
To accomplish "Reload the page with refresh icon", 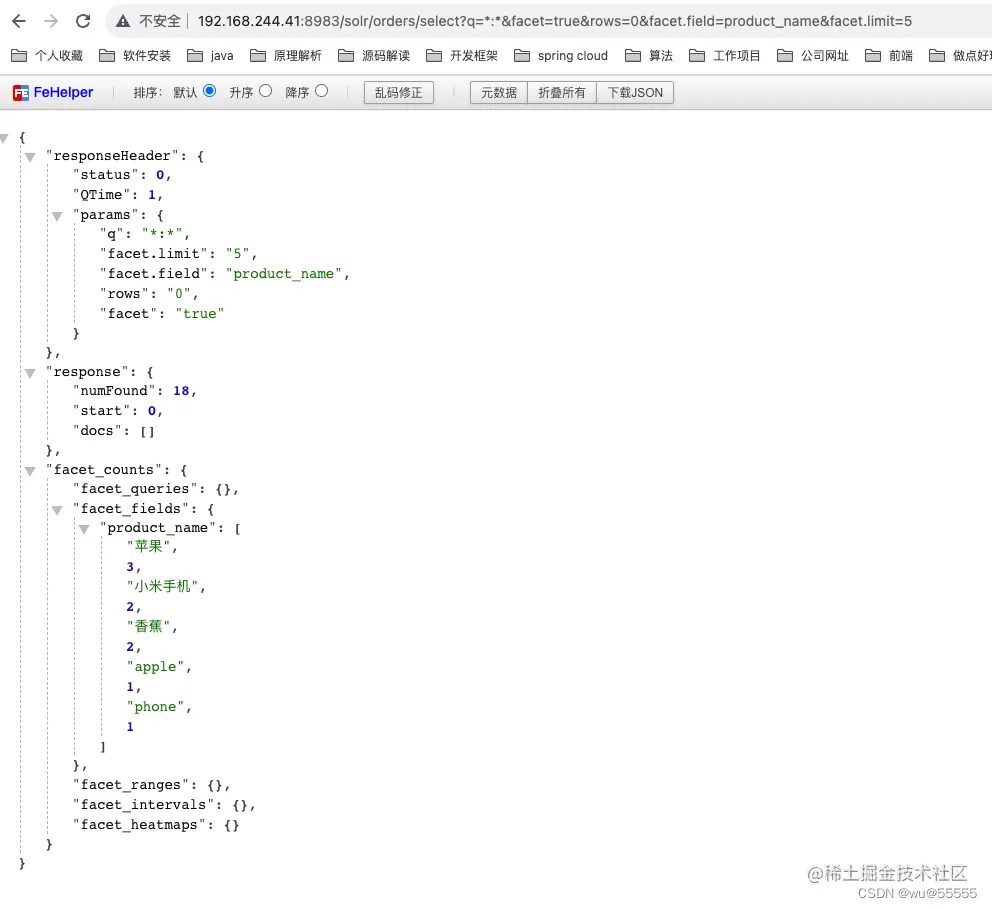I will [83, 22].
